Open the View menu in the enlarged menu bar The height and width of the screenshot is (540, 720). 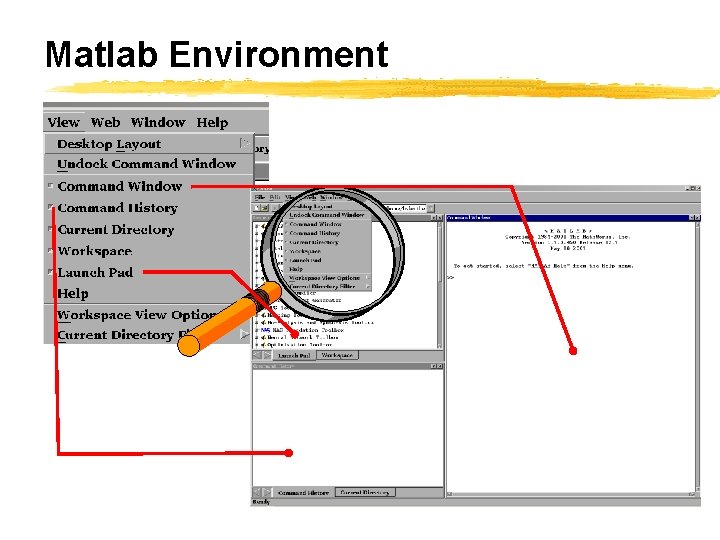[x=63, y=122]
